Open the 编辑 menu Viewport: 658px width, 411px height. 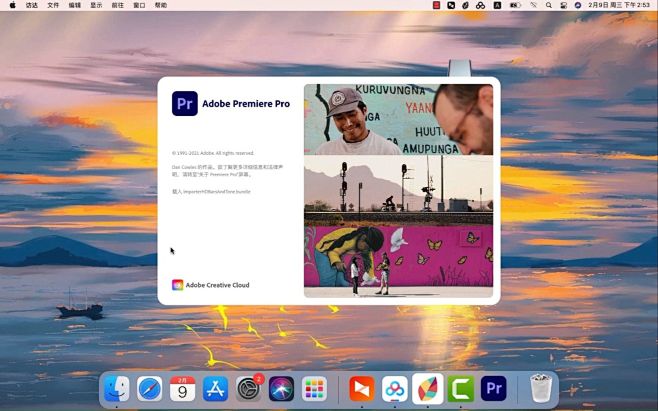click(x=75, y=5)
